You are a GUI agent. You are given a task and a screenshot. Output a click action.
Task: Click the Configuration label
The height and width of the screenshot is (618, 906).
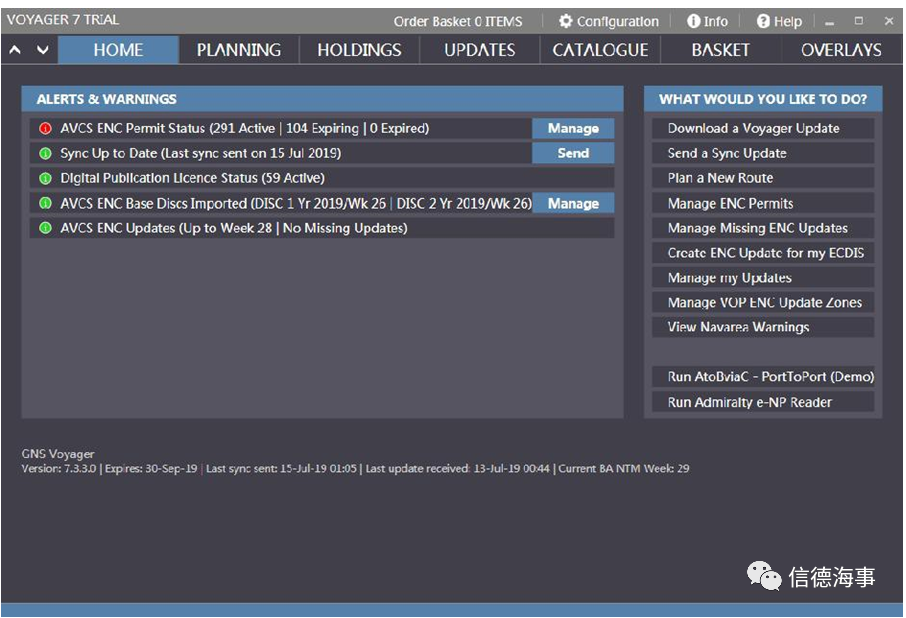pyautogui.click(x=618, y=21)
